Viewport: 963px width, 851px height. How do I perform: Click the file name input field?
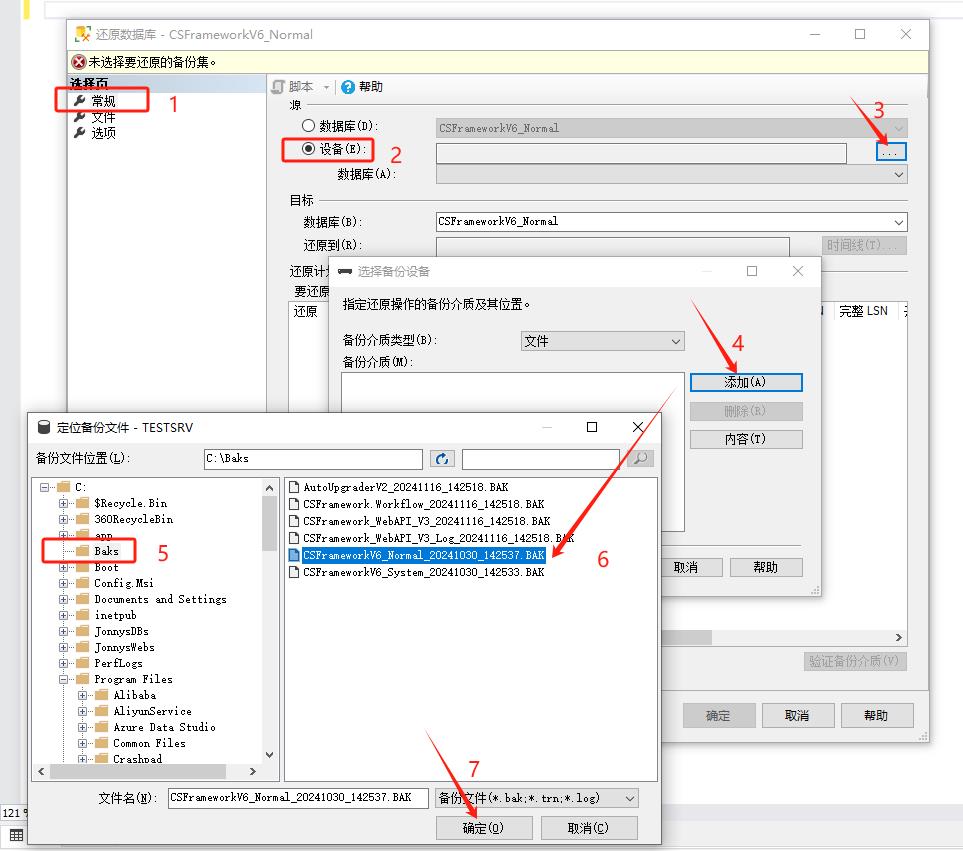point(297,798)
